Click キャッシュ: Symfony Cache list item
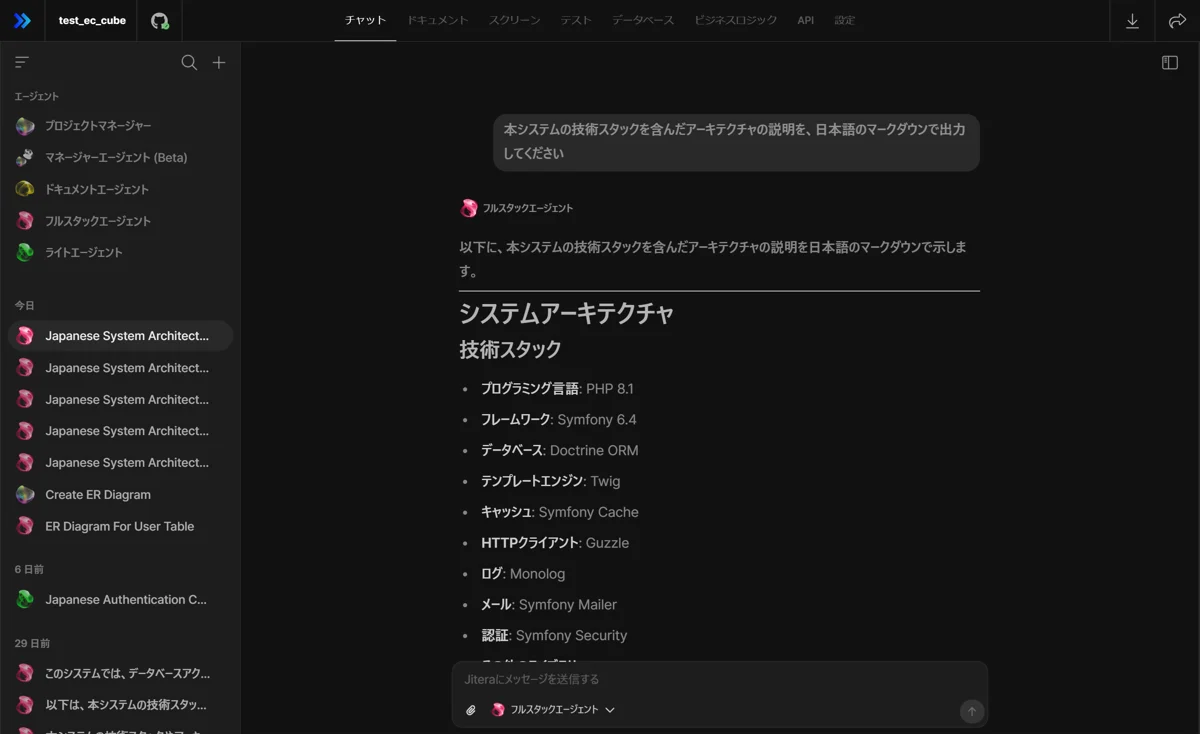 click(559, 512)
